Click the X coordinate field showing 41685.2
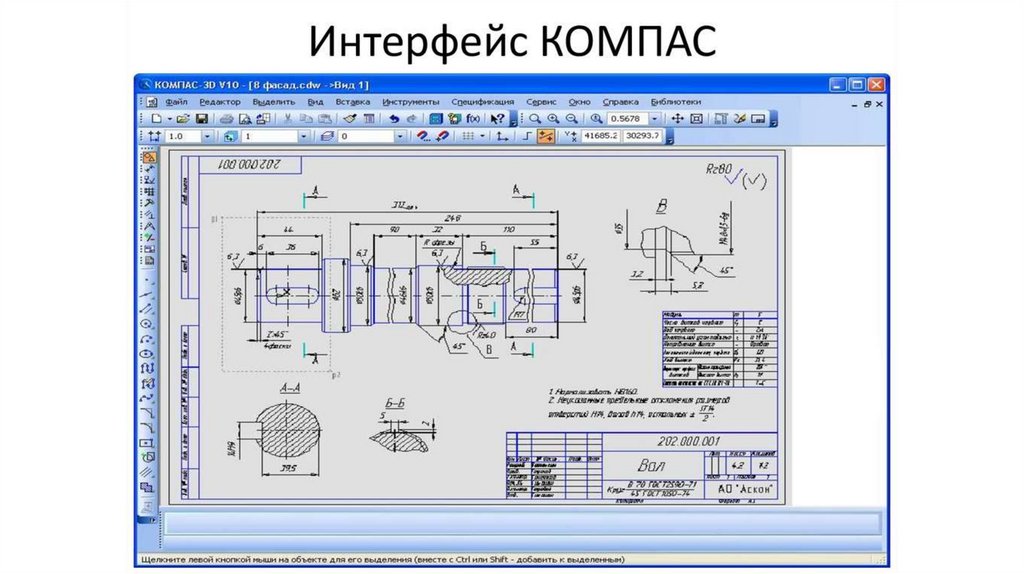Viewport: 1024px width, 574px height. pos(601,136)
